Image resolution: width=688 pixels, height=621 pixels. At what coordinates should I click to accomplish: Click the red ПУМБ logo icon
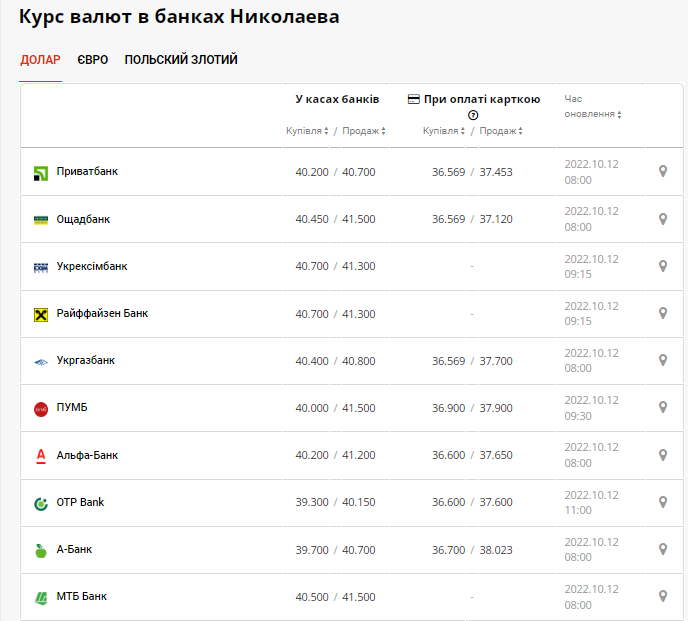point(41,409)
